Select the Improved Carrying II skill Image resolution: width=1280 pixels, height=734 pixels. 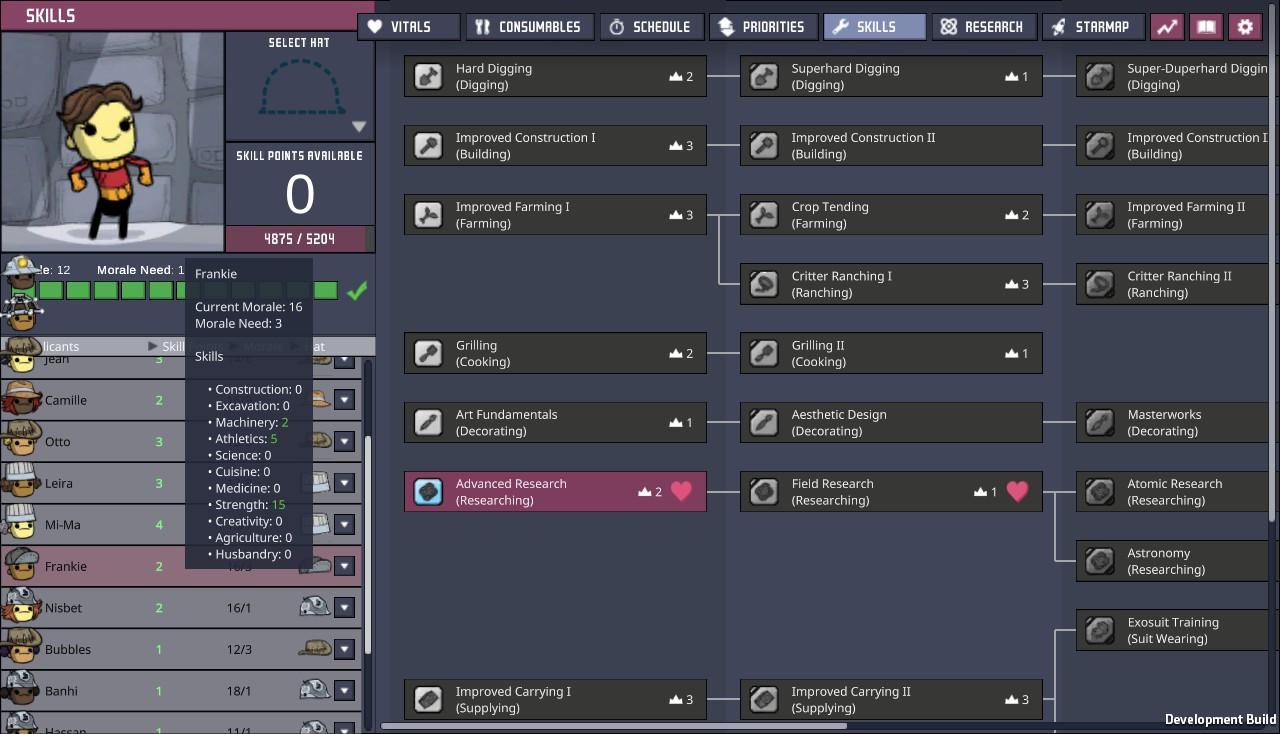tap(890, 699)
